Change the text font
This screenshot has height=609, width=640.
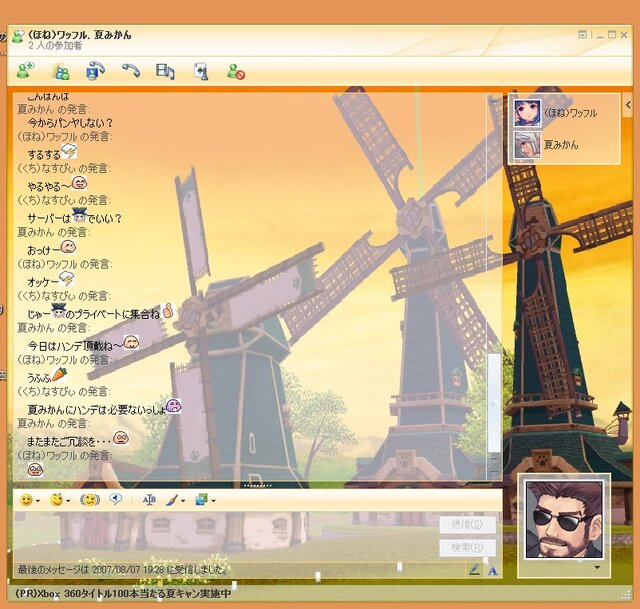pyautogui.click(x=149, y=500)
